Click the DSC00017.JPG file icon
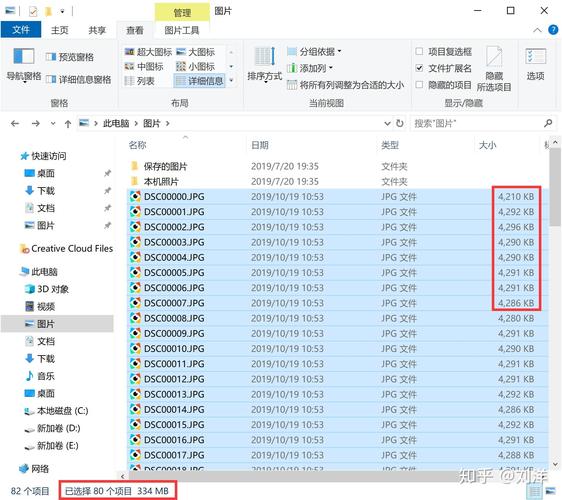This screenshot has height=500, width=562. click(x=135, y=455)
